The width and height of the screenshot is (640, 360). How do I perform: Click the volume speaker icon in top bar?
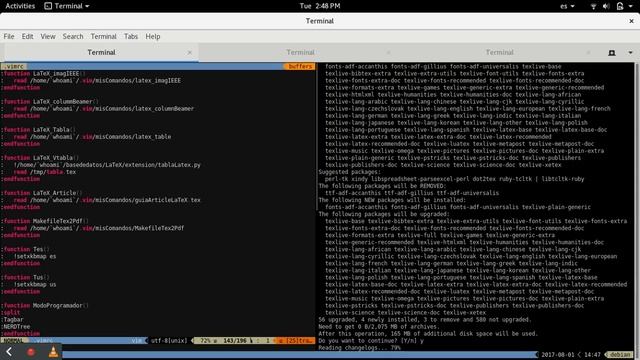point(606,6)
